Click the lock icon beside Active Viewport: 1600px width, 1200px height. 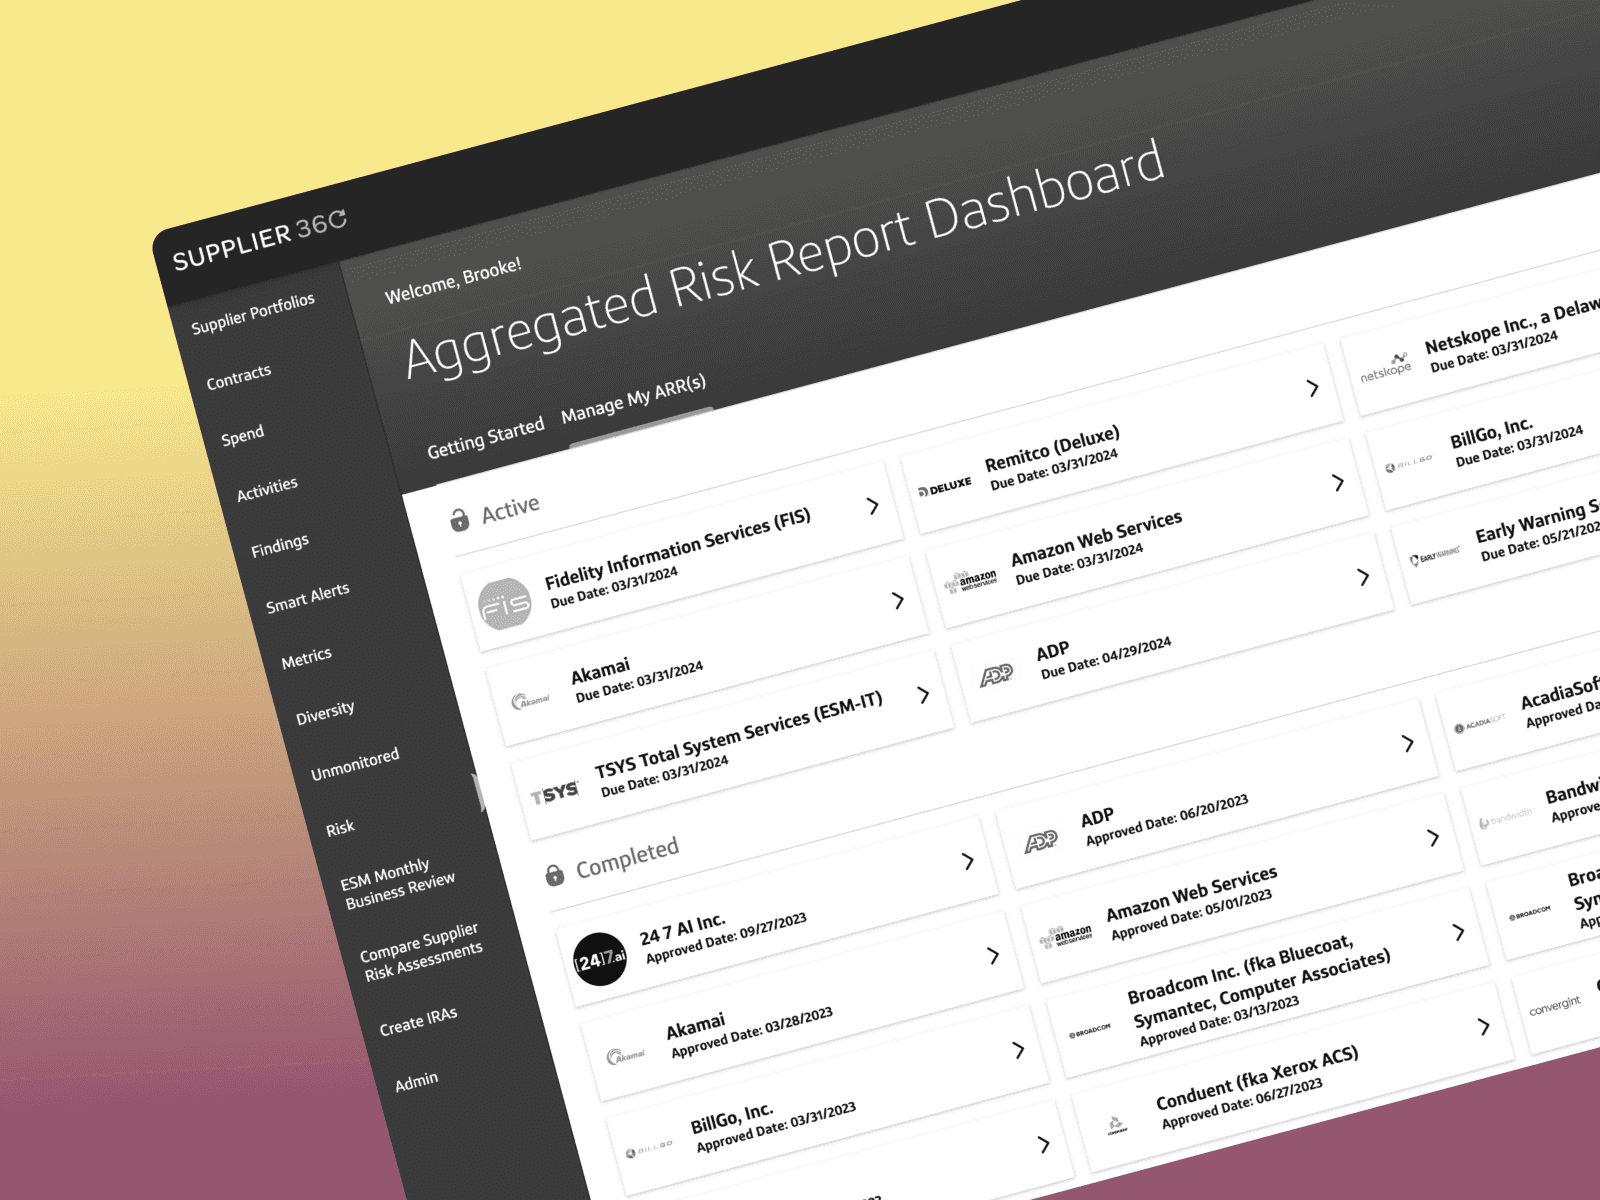click(459, 519)
